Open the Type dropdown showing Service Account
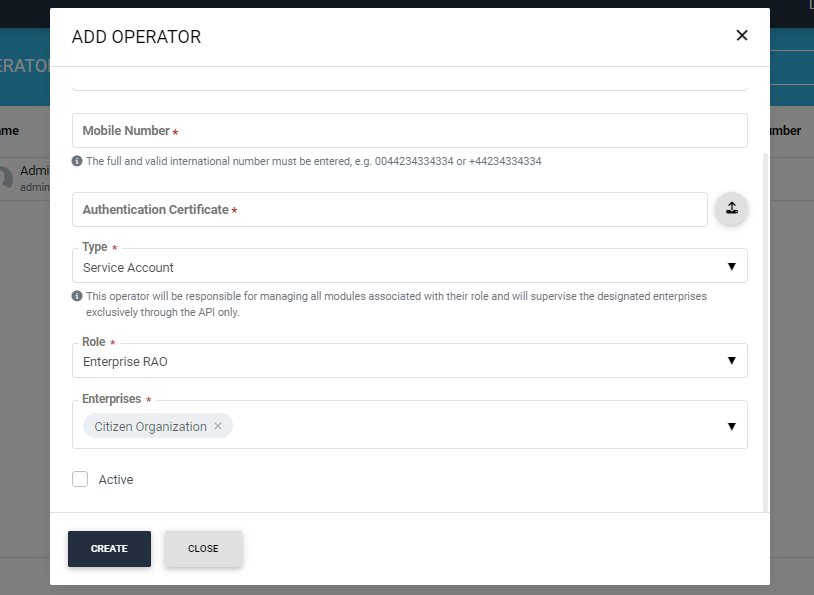 [410, 267]
